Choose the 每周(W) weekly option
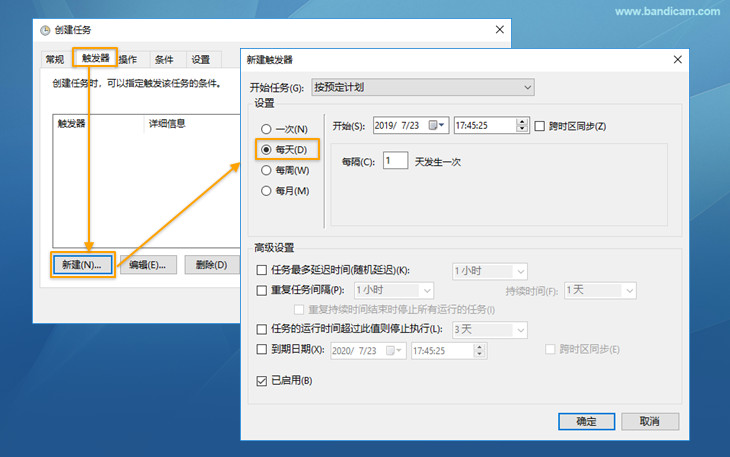 tap(266, 170)
